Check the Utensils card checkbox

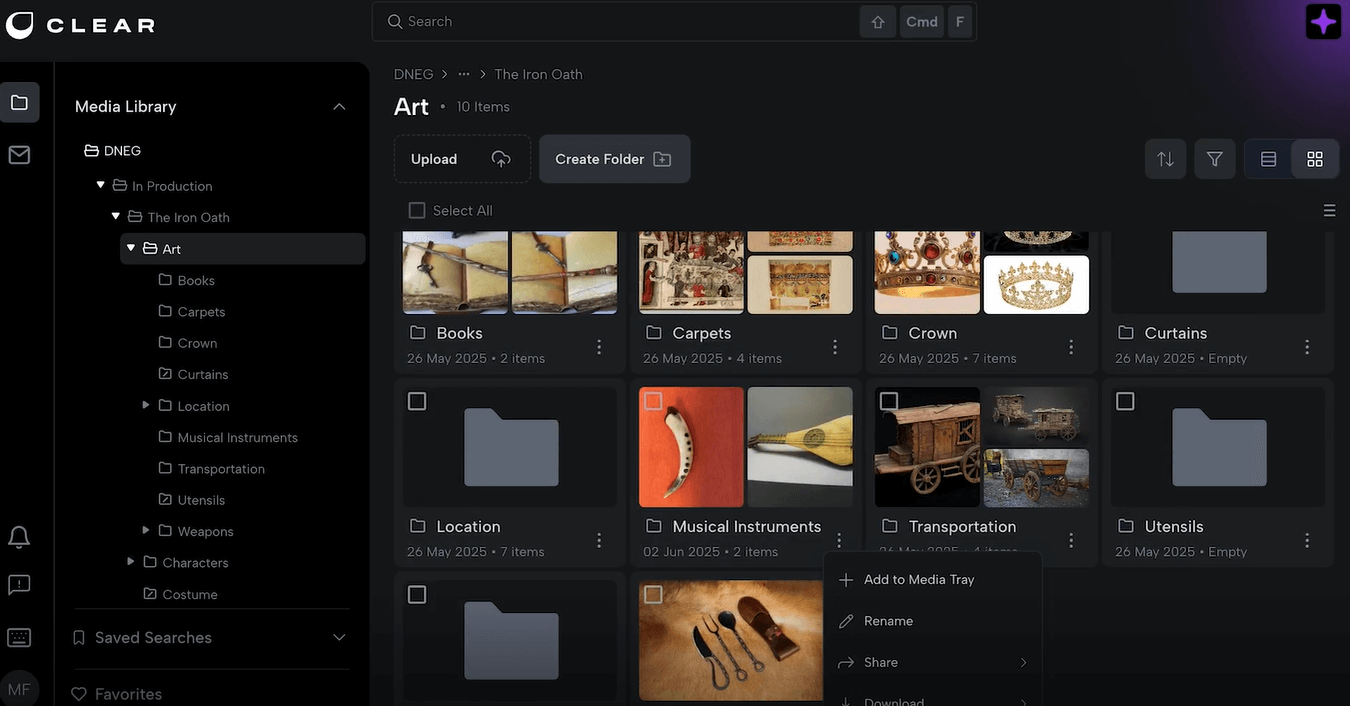[1125, 401]
